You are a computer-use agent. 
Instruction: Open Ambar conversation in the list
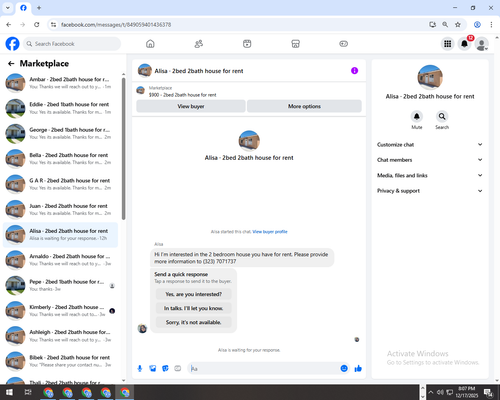click(60, 83)
